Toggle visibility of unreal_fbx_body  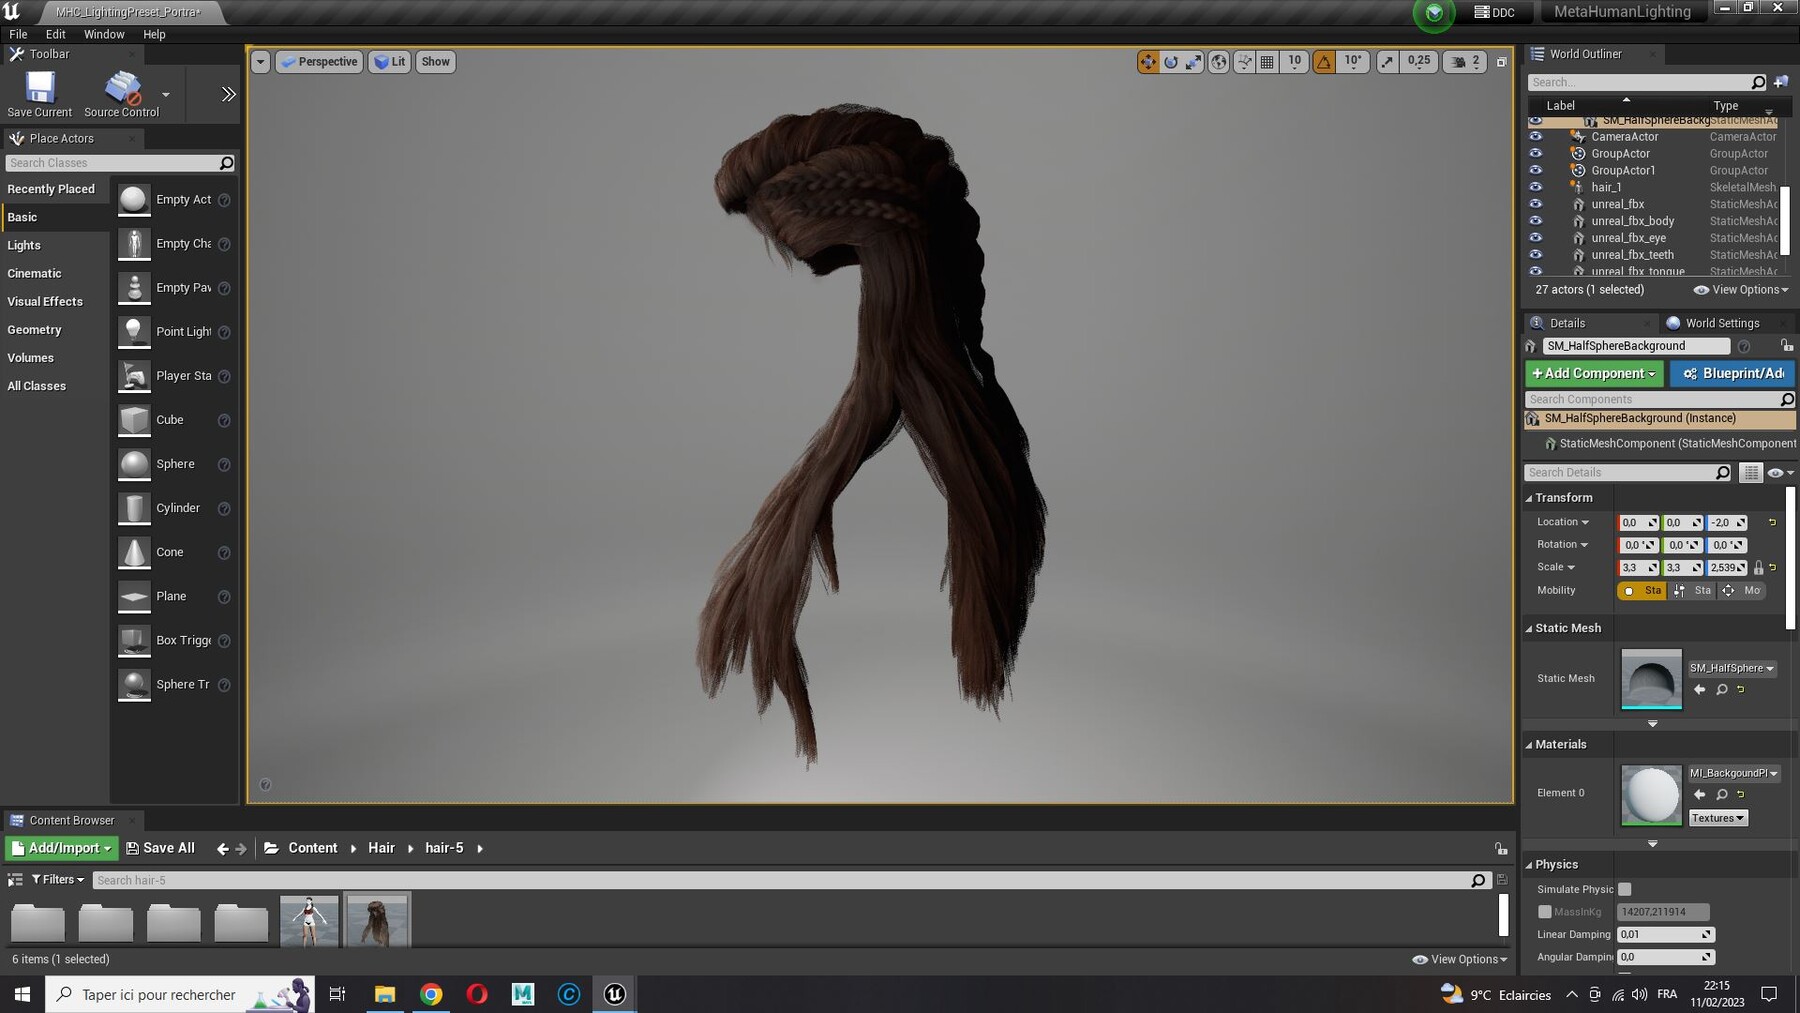tap(1536, 221)
